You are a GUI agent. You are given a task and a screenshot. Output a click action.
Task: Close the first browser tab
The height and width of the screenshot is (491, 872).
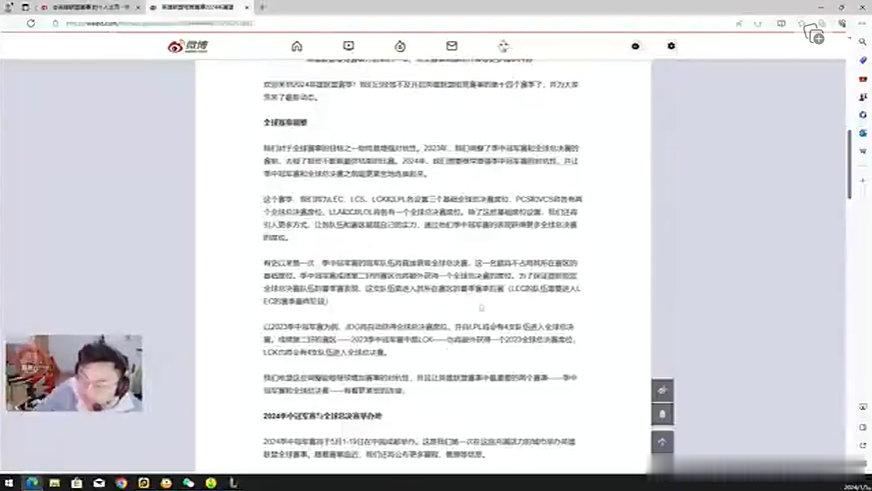(138, 7)
